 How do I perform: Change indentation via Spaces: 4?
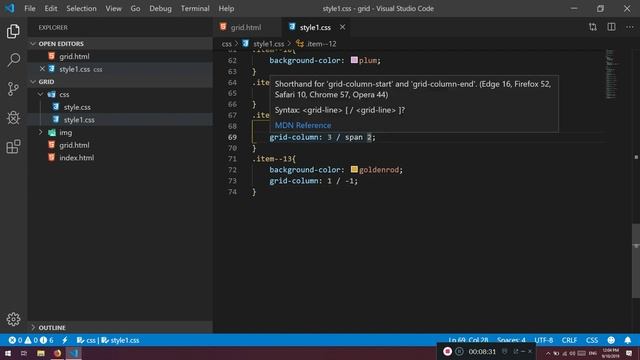[511, 340]
